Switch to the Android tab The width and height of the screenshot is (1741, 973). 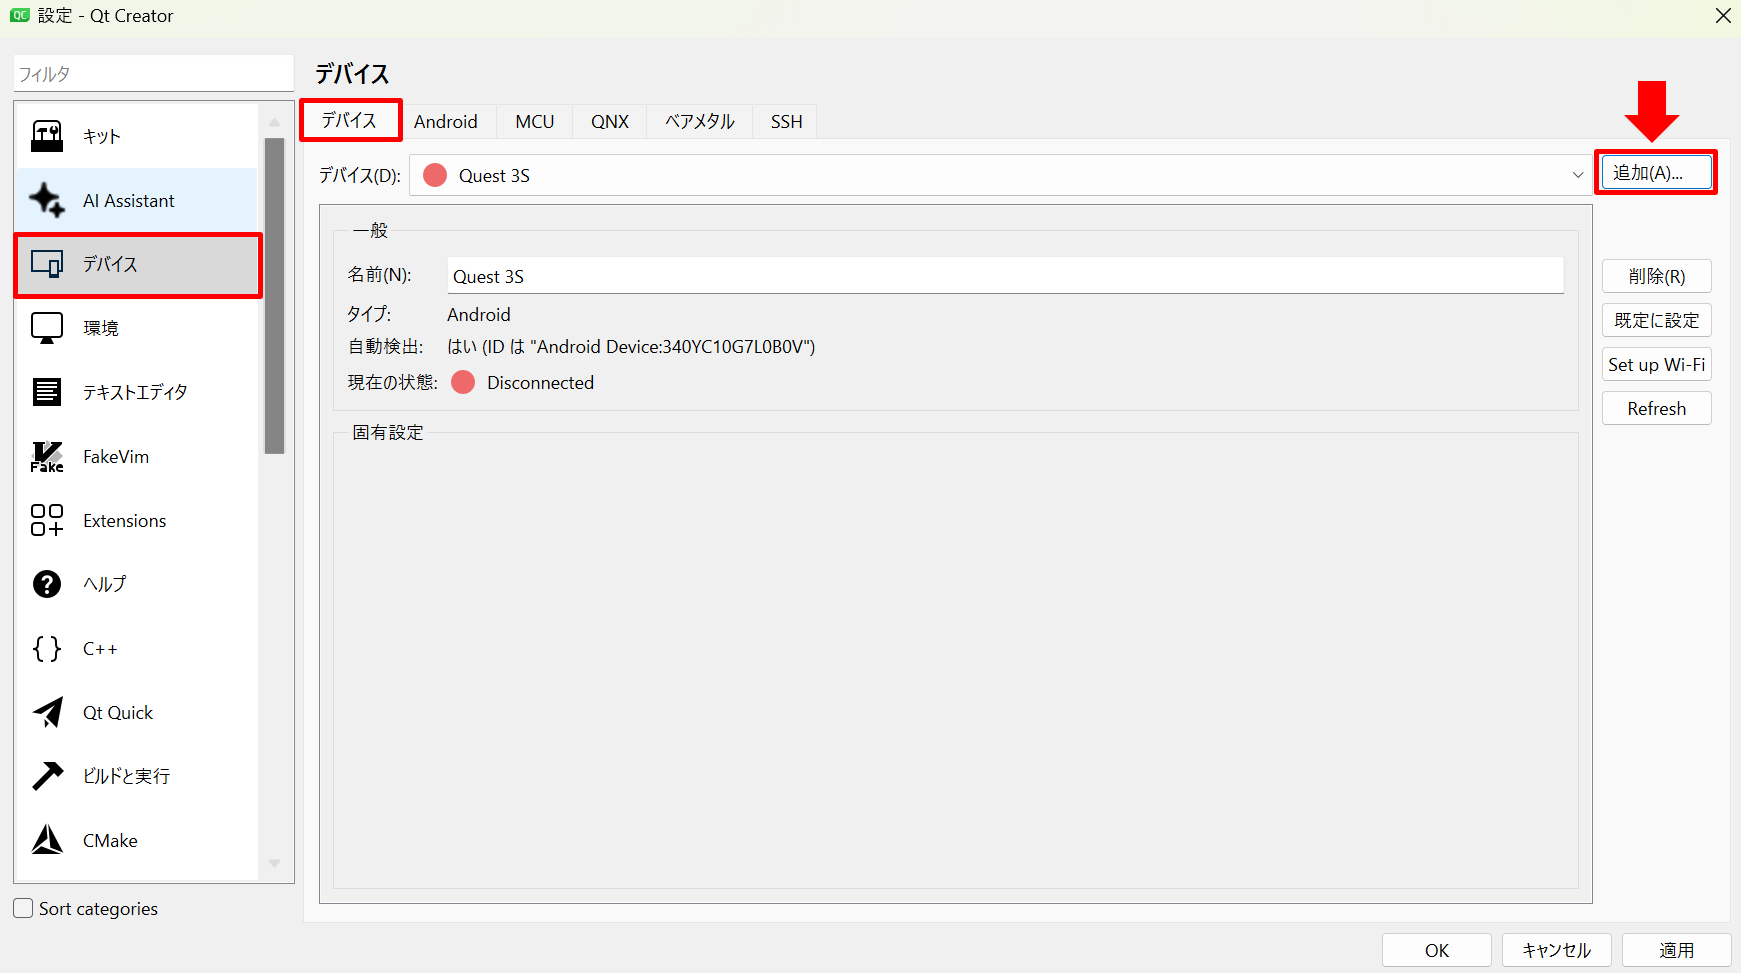pyautogui.click(x=446, y=122)
